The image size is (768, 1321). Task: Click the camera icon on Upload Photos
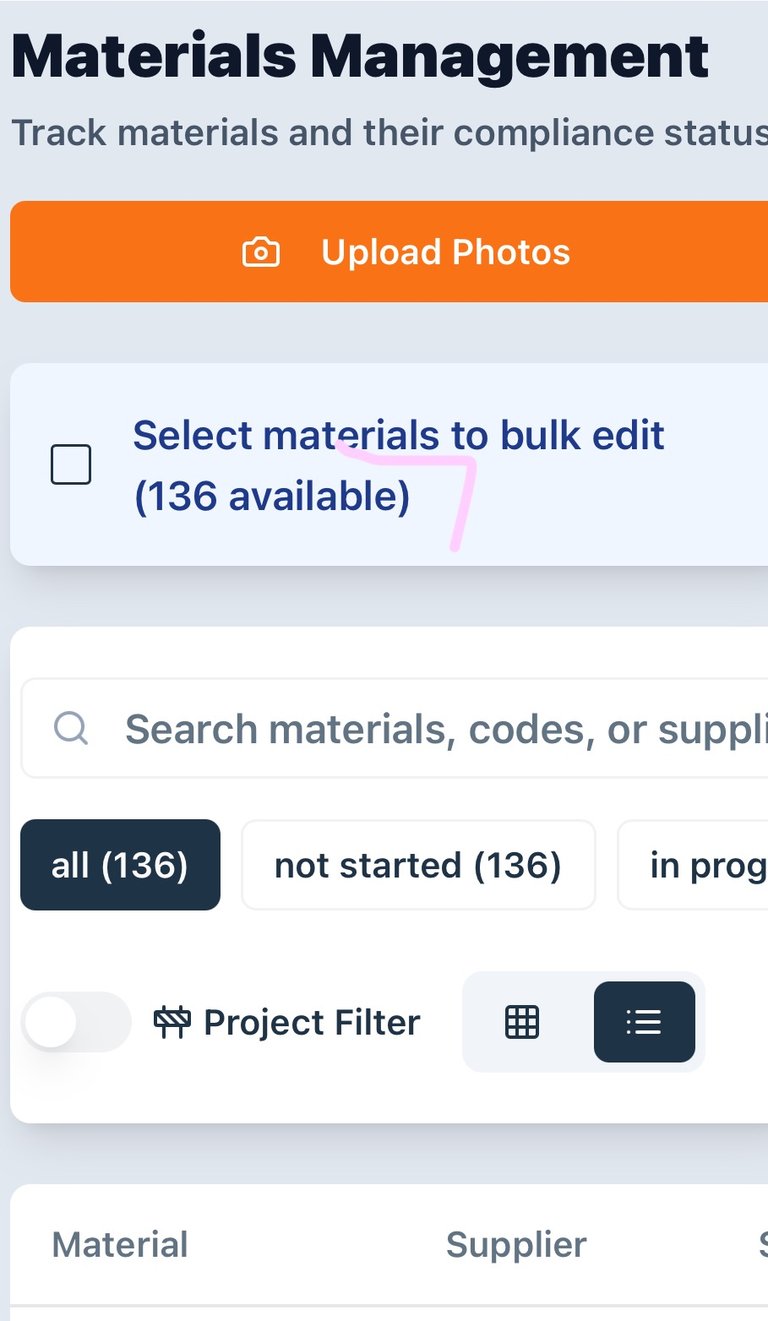[x=261, y=252]
